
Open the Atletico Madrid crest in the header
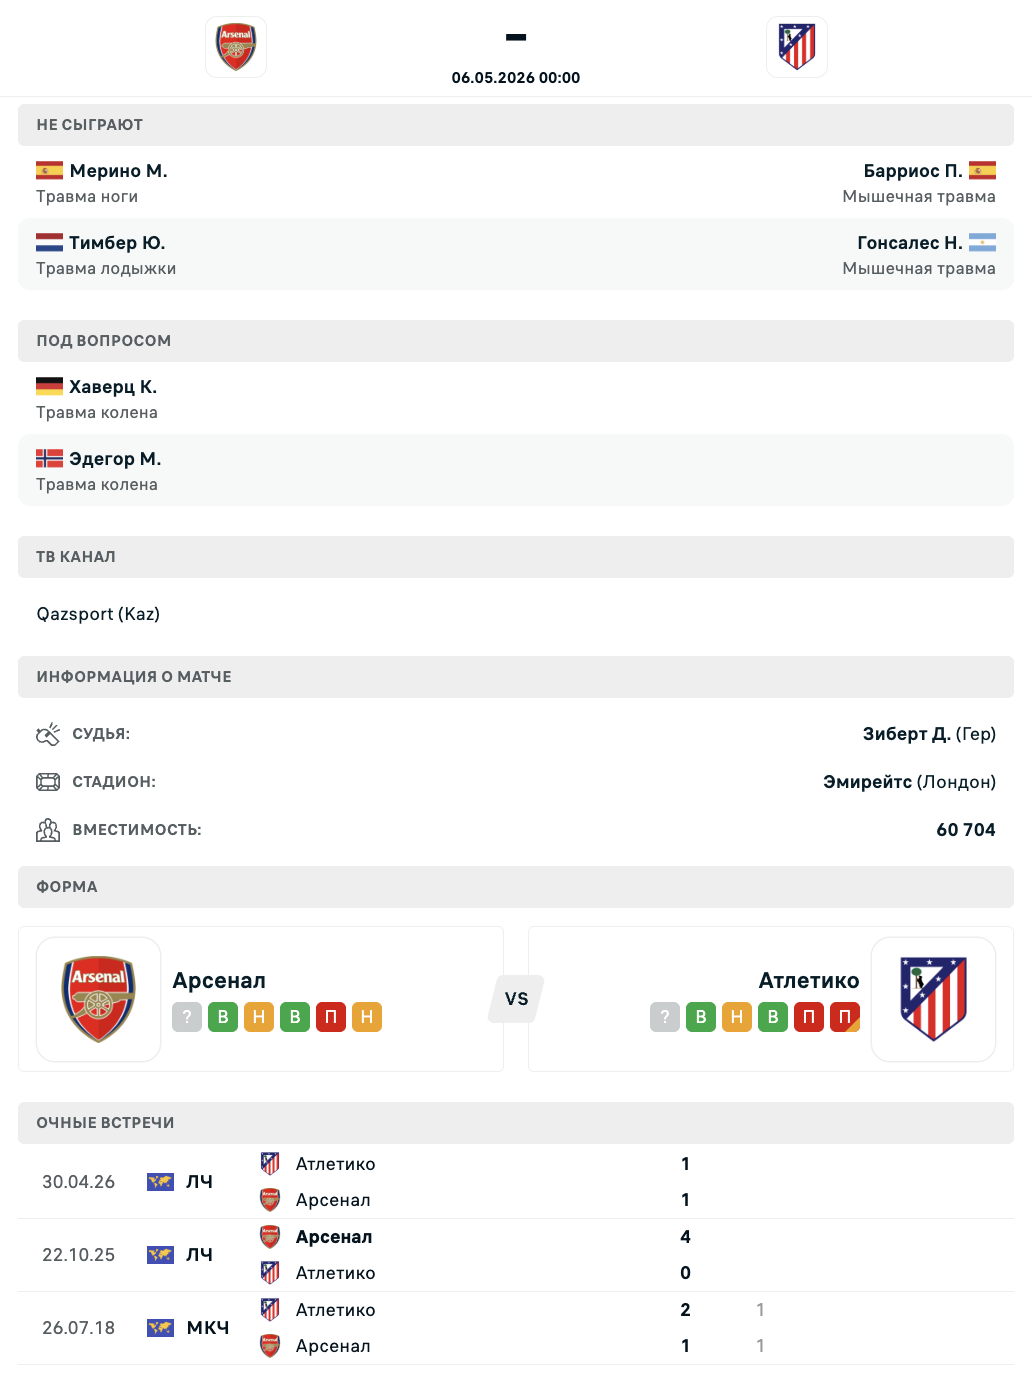tap(797, 47)
